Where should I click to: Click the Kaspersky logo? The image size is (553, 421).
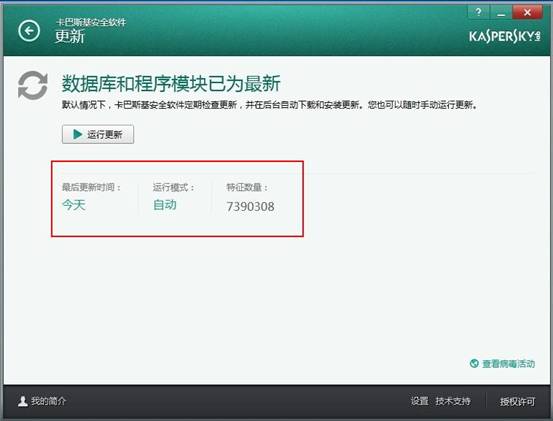504,36
